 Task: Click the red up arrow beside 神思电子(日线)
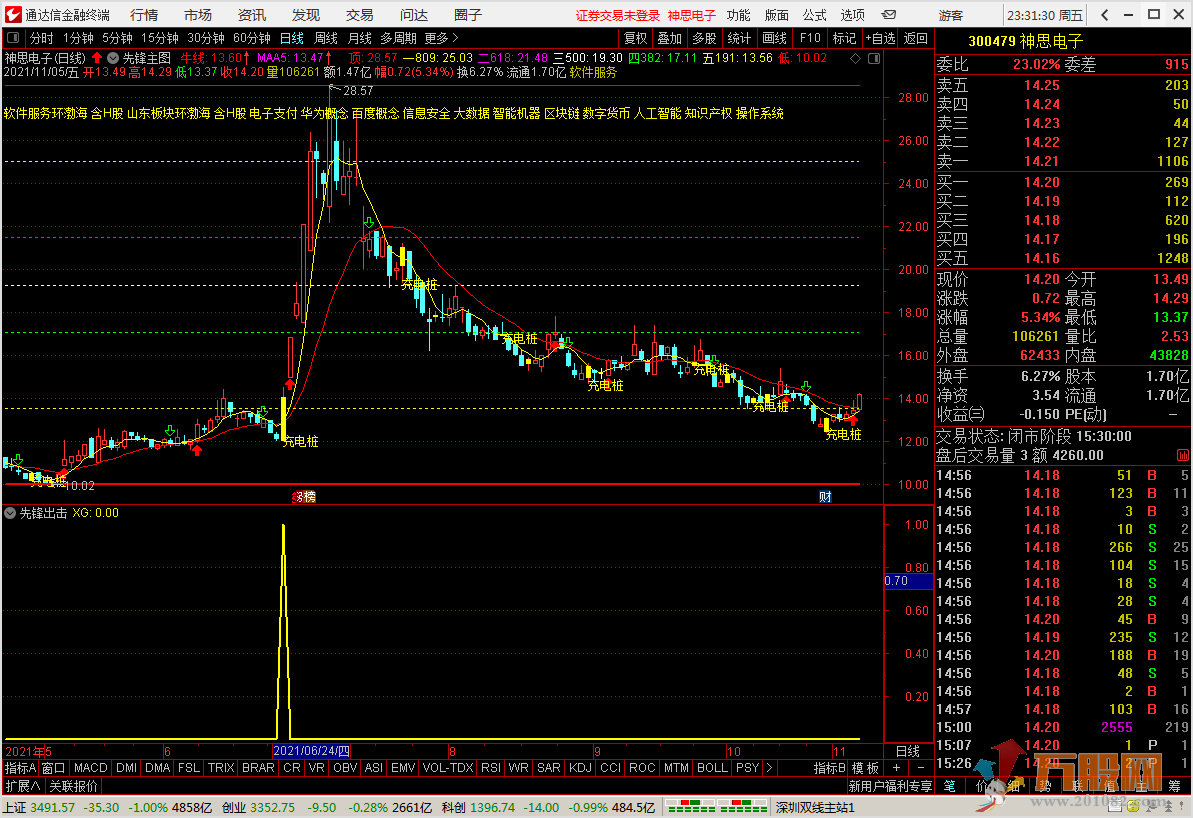click(97, 58)
